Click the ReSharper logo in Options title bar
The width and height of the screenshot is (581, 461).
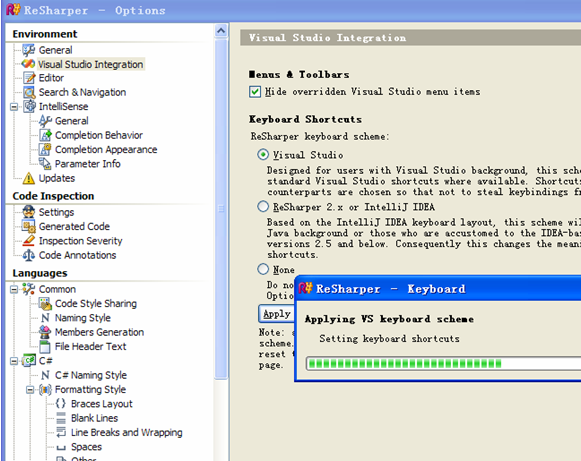pyautogui.click(x=13, y=10)
